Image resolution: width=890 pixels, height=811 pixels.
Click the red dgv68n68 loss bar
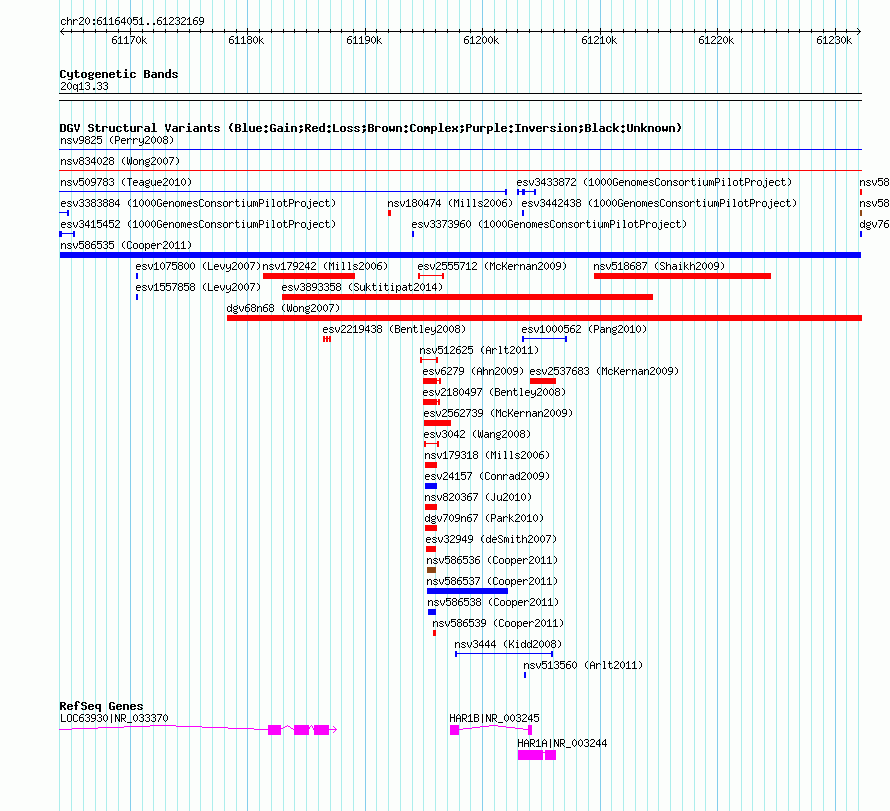click(544, 318)
